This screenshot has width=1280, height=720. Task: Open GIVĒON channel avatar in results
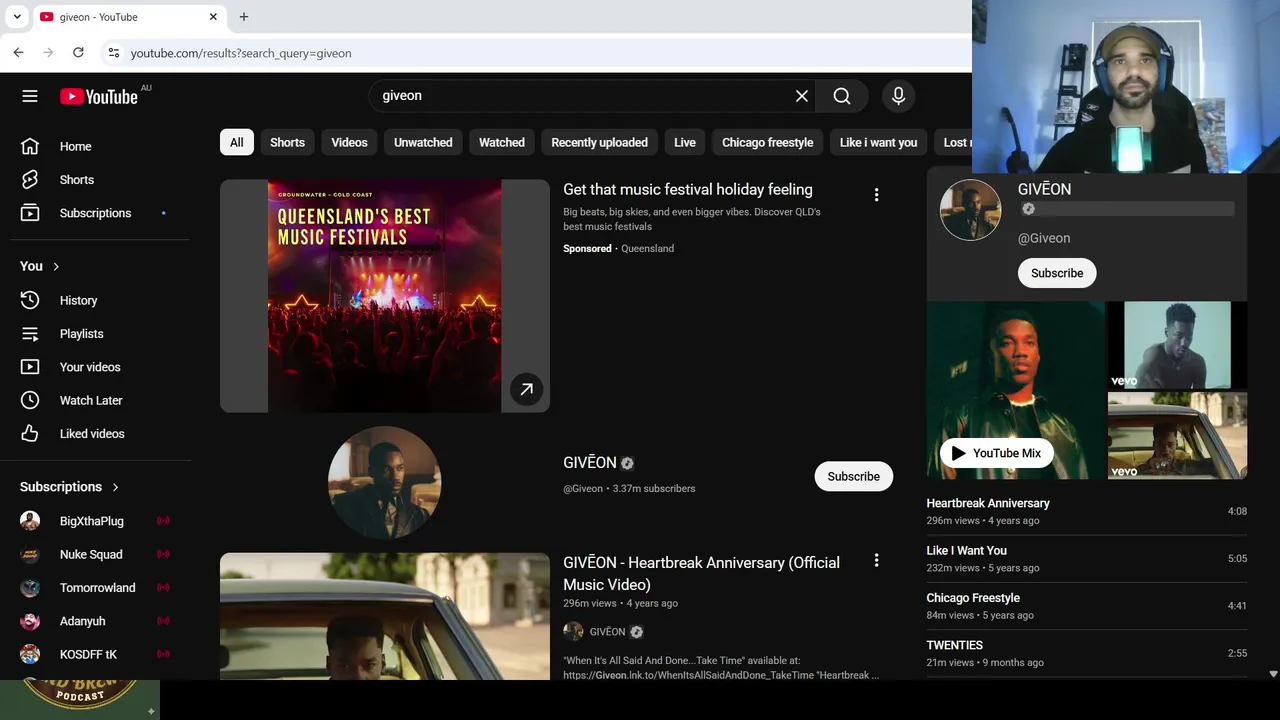pos(385,481)
